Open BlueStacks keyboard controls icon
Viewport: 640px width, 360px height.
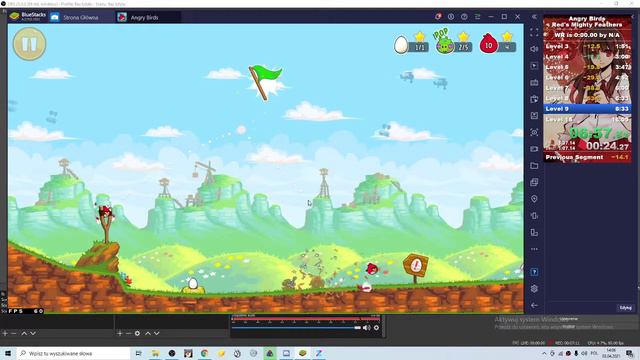tap(534, 82)
